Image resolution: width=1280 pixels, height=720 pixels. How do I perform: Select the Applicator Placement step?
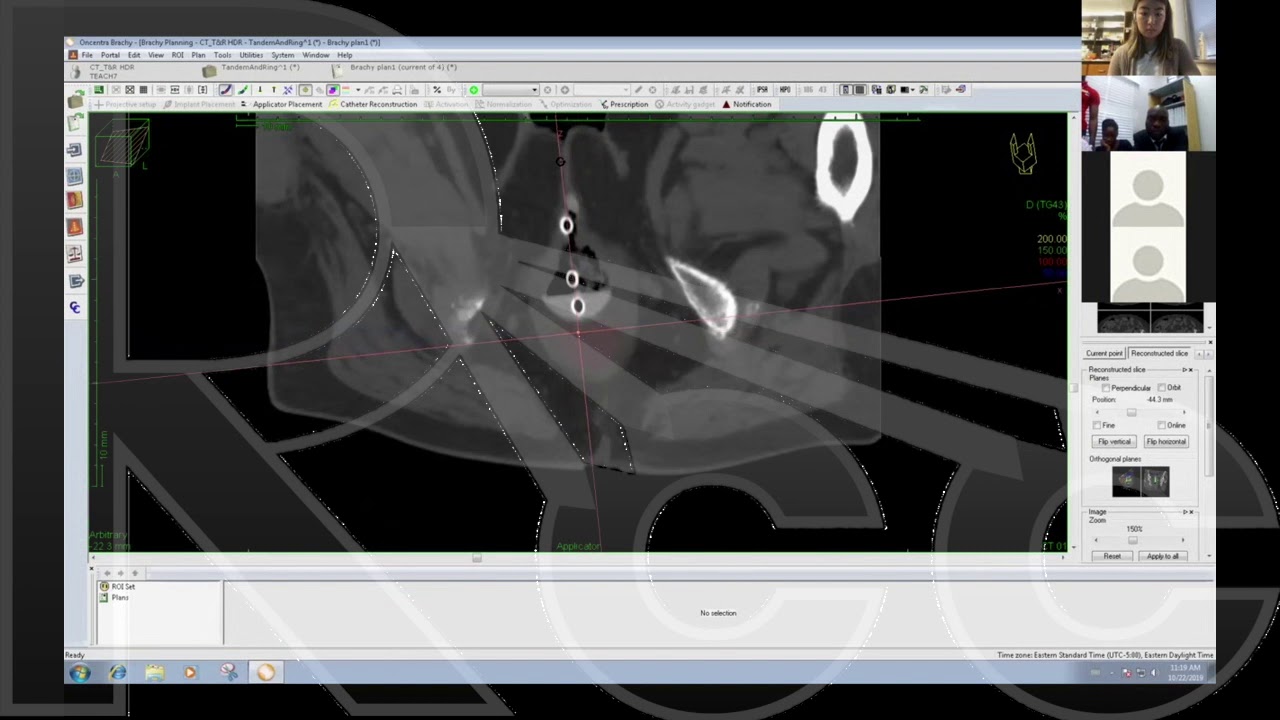pyautogui.click(x=280, y=104)
